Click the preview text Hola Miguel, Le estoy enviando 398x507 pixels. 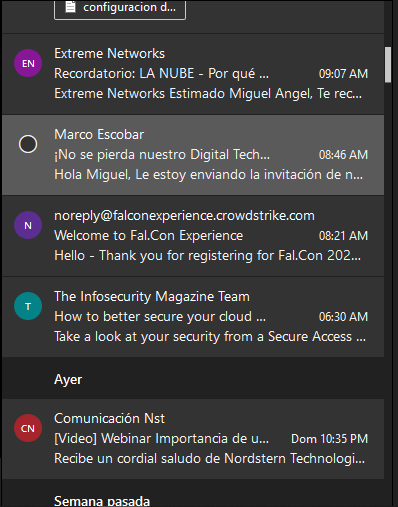[x=209, y=175]
